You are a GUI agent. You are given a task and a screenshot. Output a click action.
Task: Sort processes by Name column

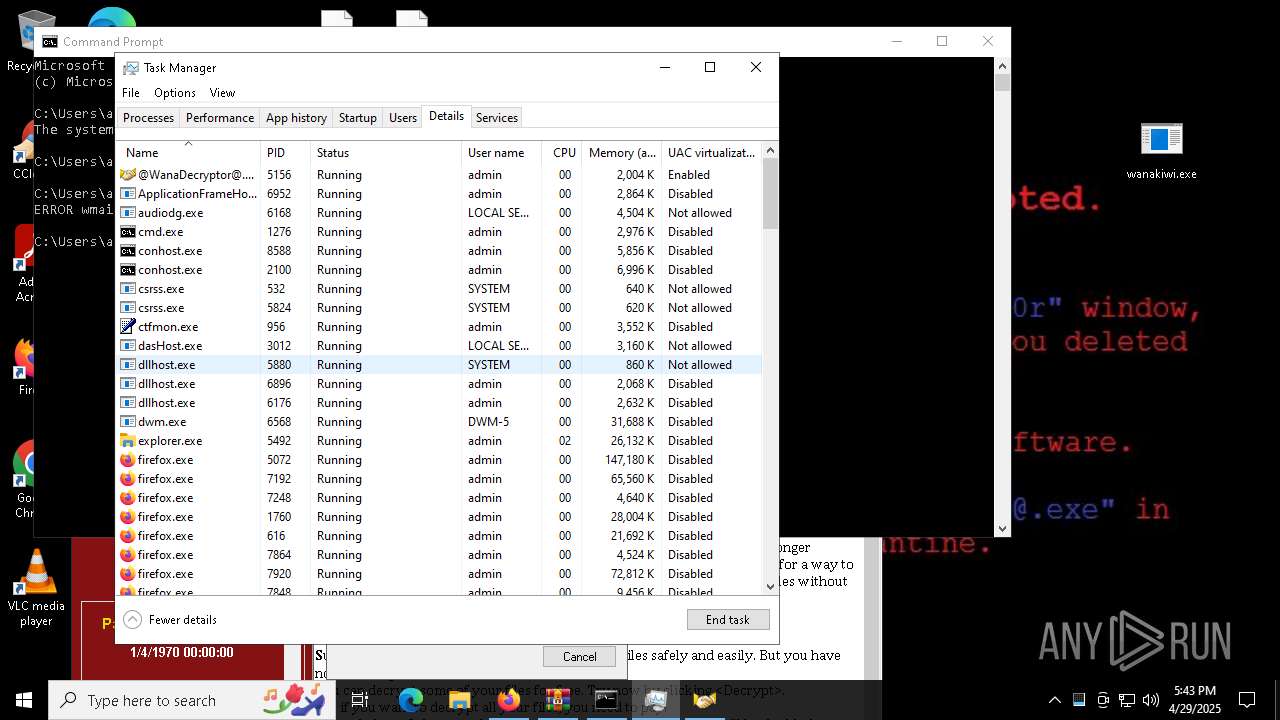[188, 153]
